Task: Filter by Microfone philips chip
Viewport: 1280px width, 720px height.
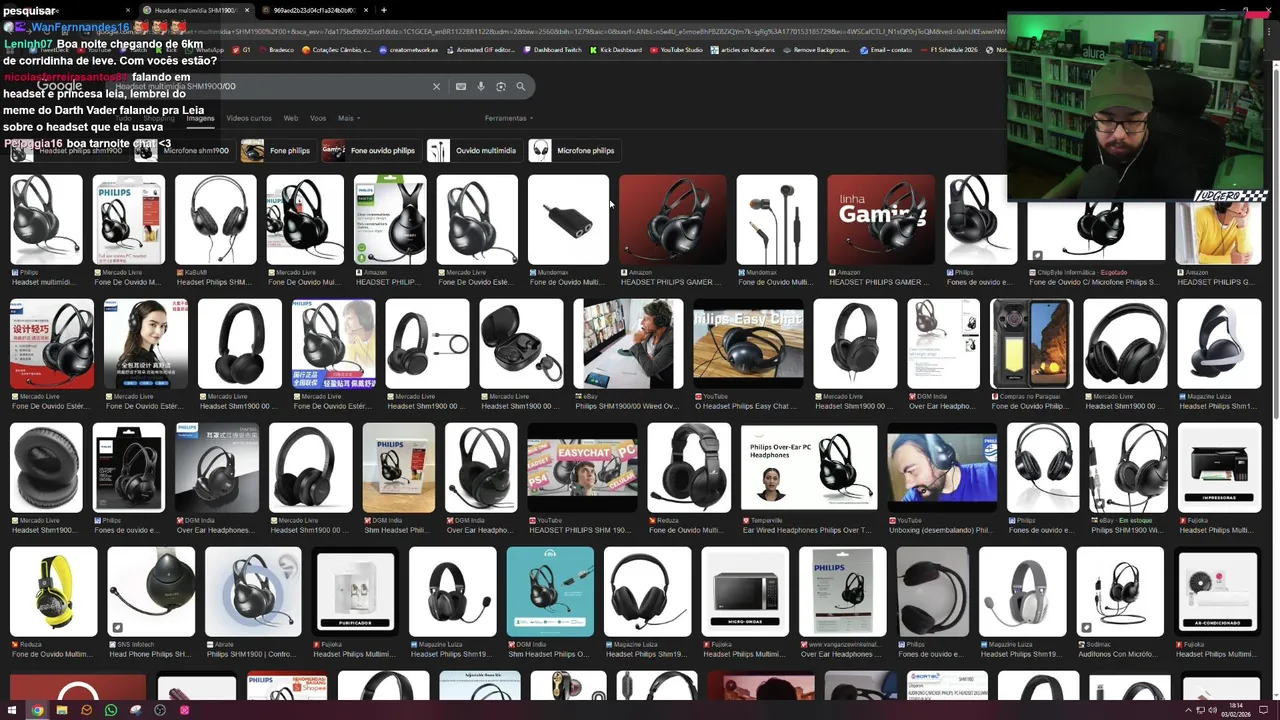Action: coord(574,150)
